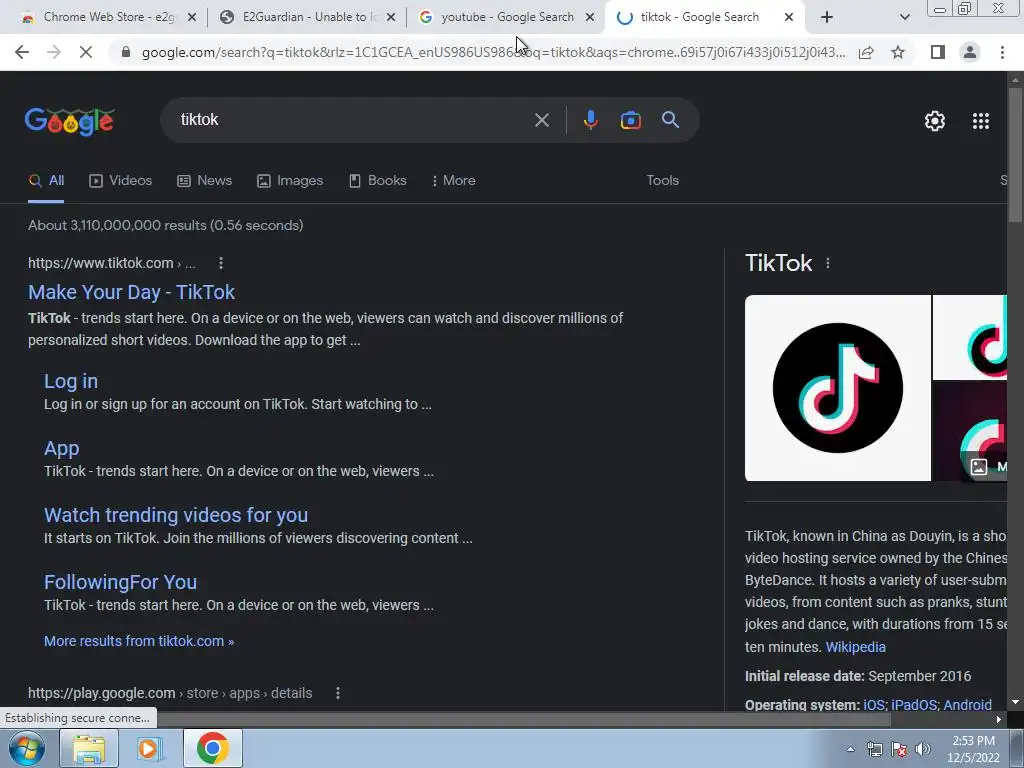Start voice search with microphone icon
This screenshot has height=768, width=1024.
590,120
